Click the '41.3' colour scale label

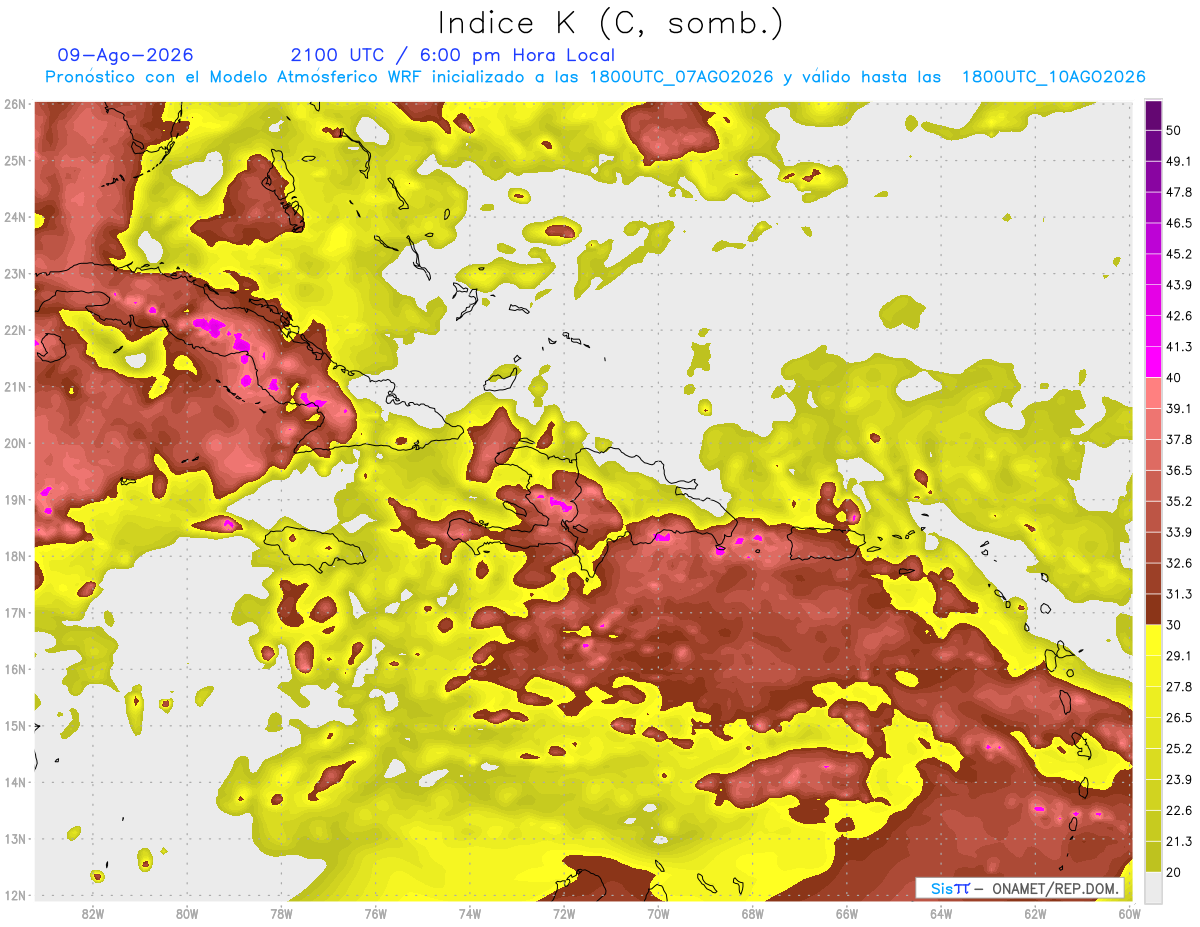[1179, 346]
